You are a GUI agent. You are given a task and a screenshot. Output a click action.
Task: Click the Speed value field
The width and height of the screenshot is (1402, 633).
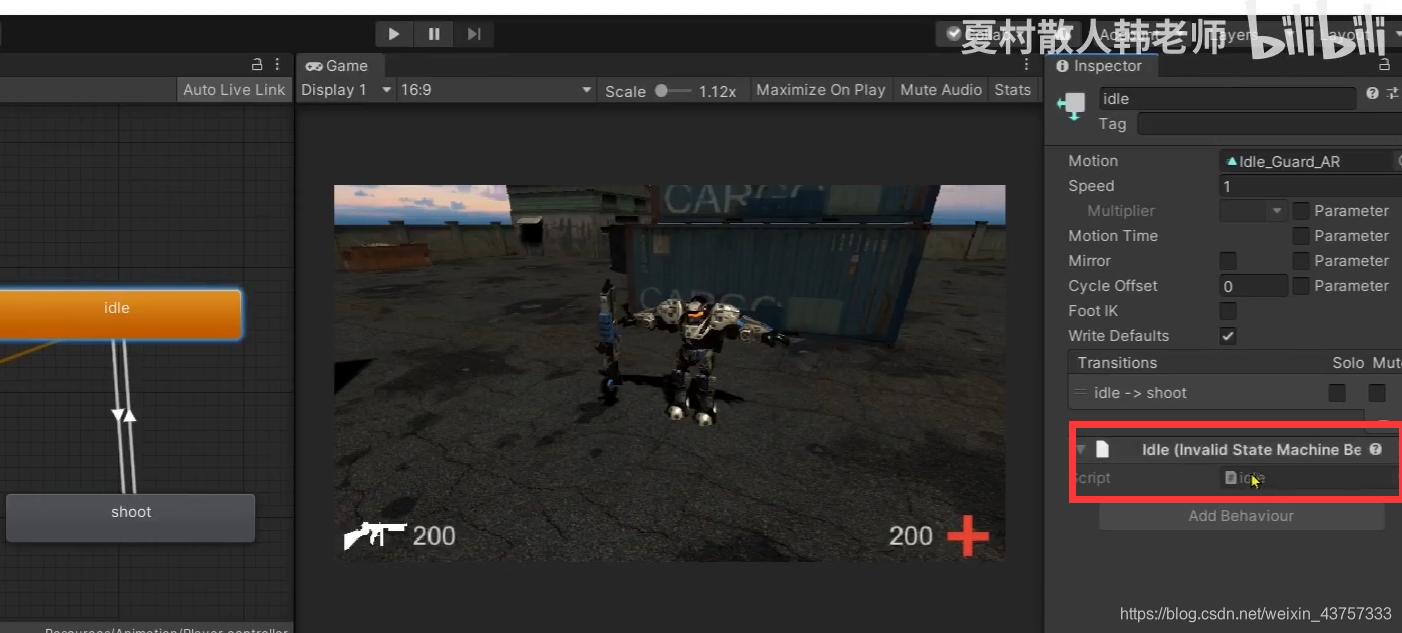point(1311,186)
